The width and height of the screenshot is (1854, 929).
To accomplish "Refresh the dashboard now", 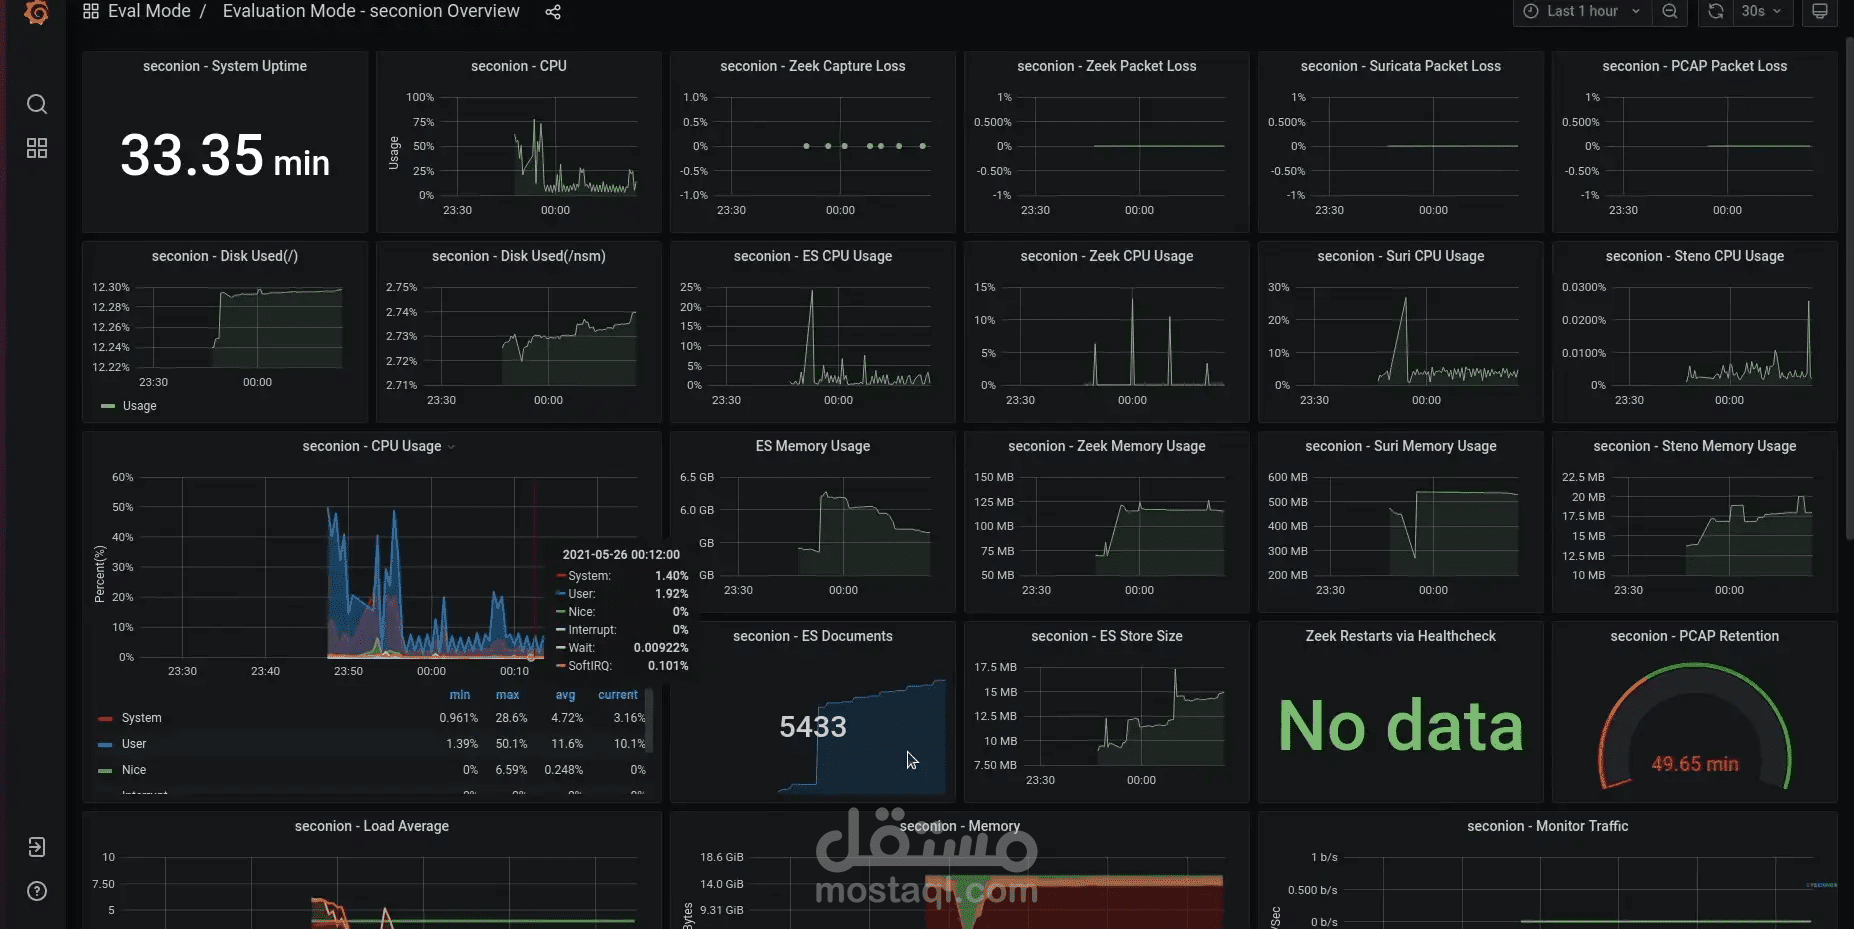I will (x=1716, y=11).
